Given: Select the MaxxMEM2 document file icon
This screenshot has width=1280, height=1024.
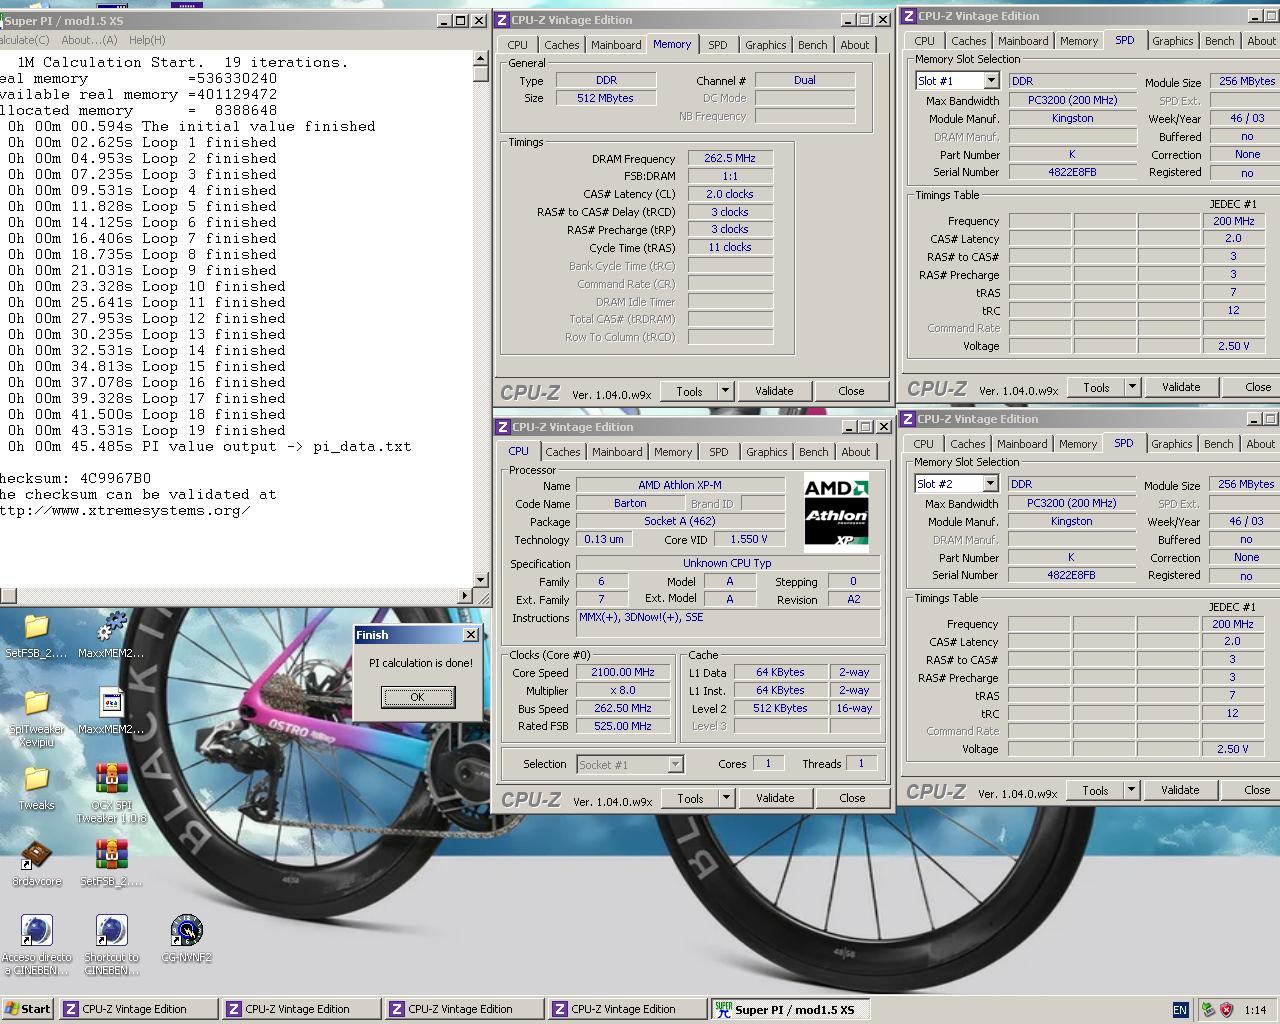Looking at the screenshot, I should tap(111, 703).
